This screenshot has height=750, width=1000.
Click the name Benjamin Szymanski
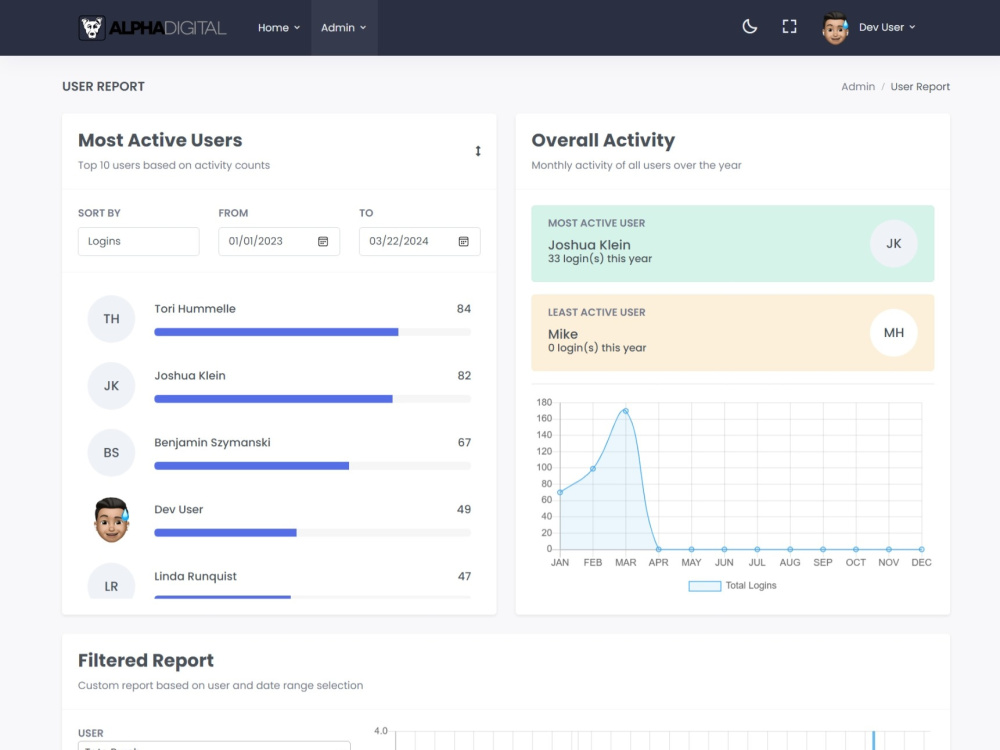coord(212,443)
